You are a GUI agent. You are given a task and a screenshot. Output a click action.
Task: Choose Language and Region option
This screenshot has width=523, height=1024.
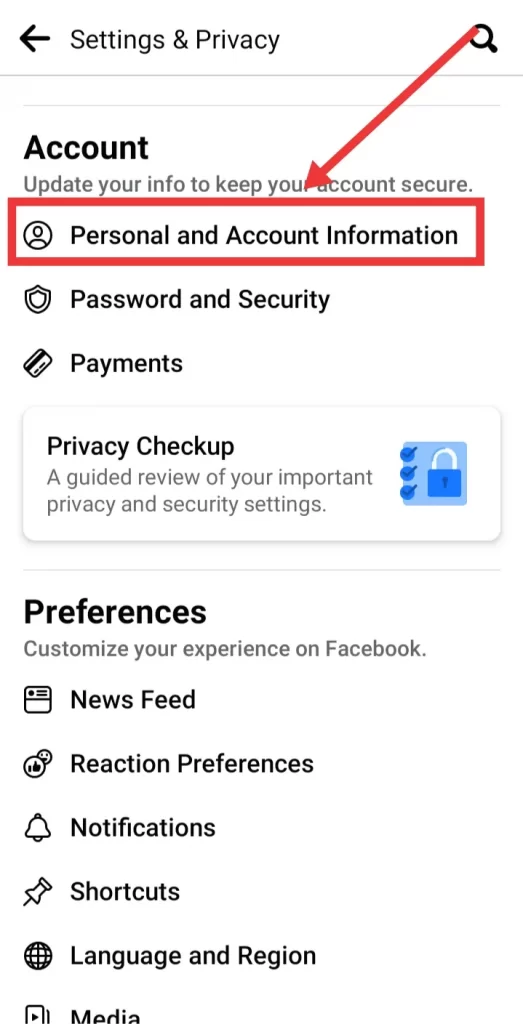tap(193, 956)
